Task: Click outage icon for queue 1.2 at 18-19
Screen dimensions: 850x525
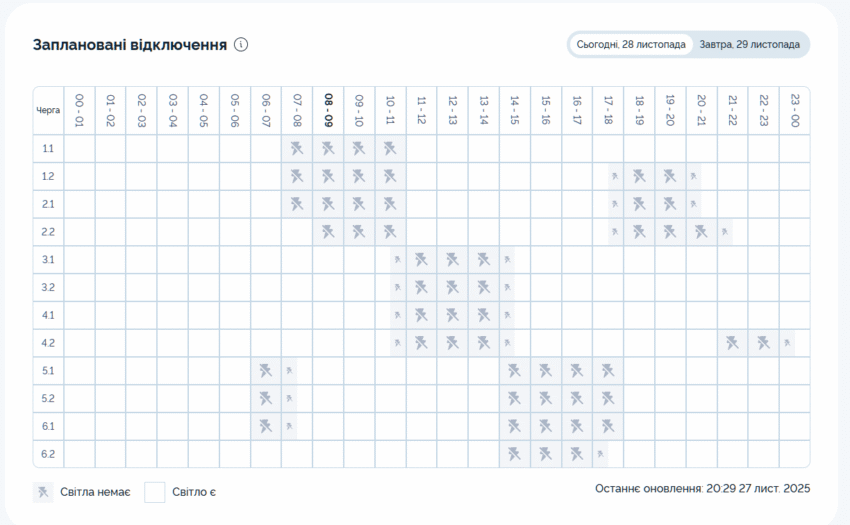Action: (x=639, y=177)
